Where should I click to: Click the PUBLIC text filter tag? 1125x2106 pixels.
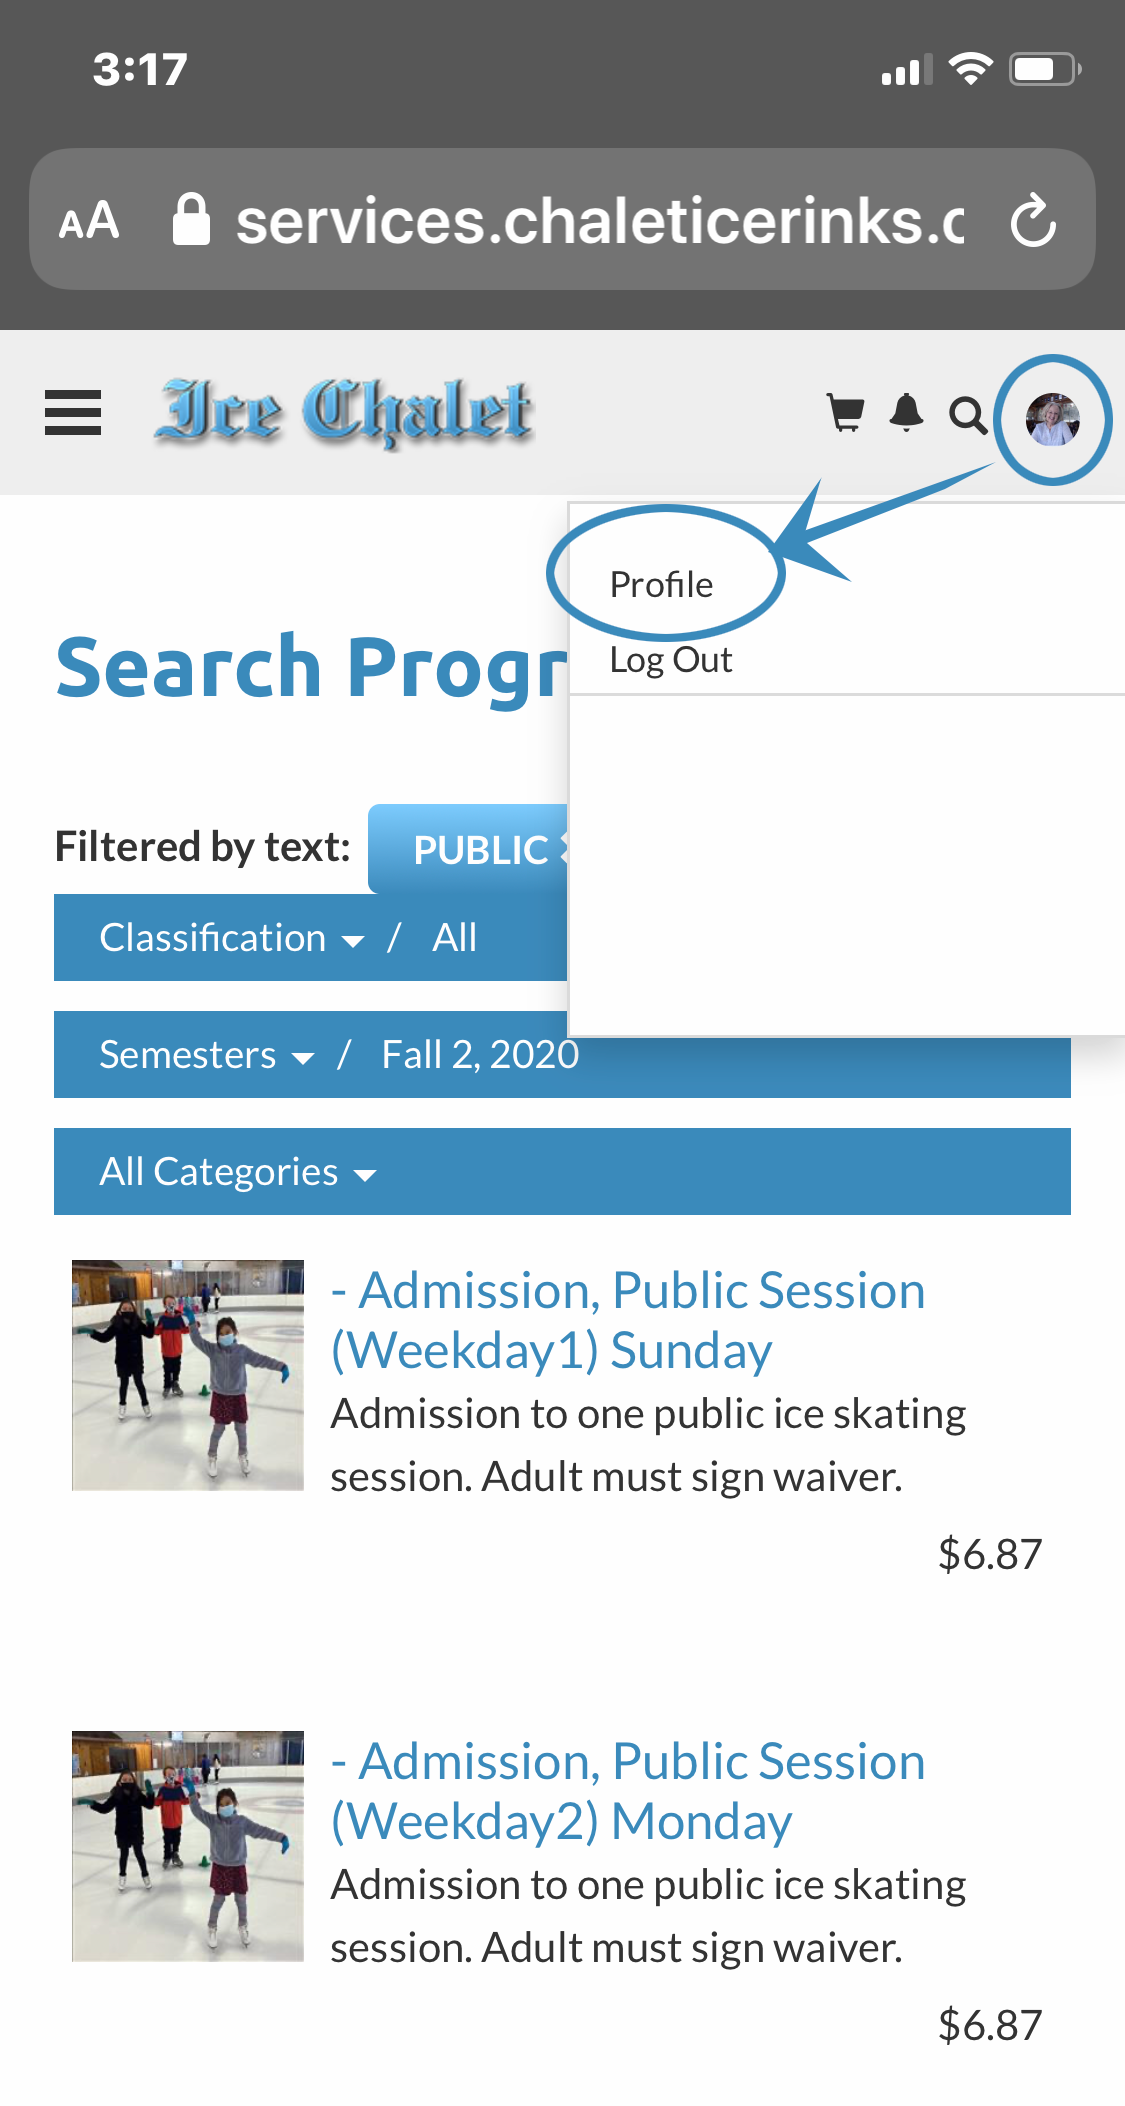(x=479, y=850)
